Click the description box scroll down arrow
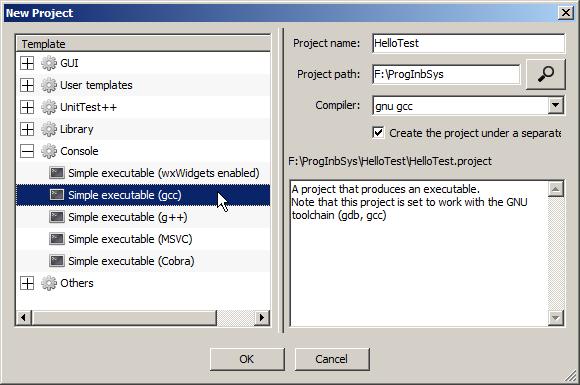The image size is (580, 385). coord(556,318)
